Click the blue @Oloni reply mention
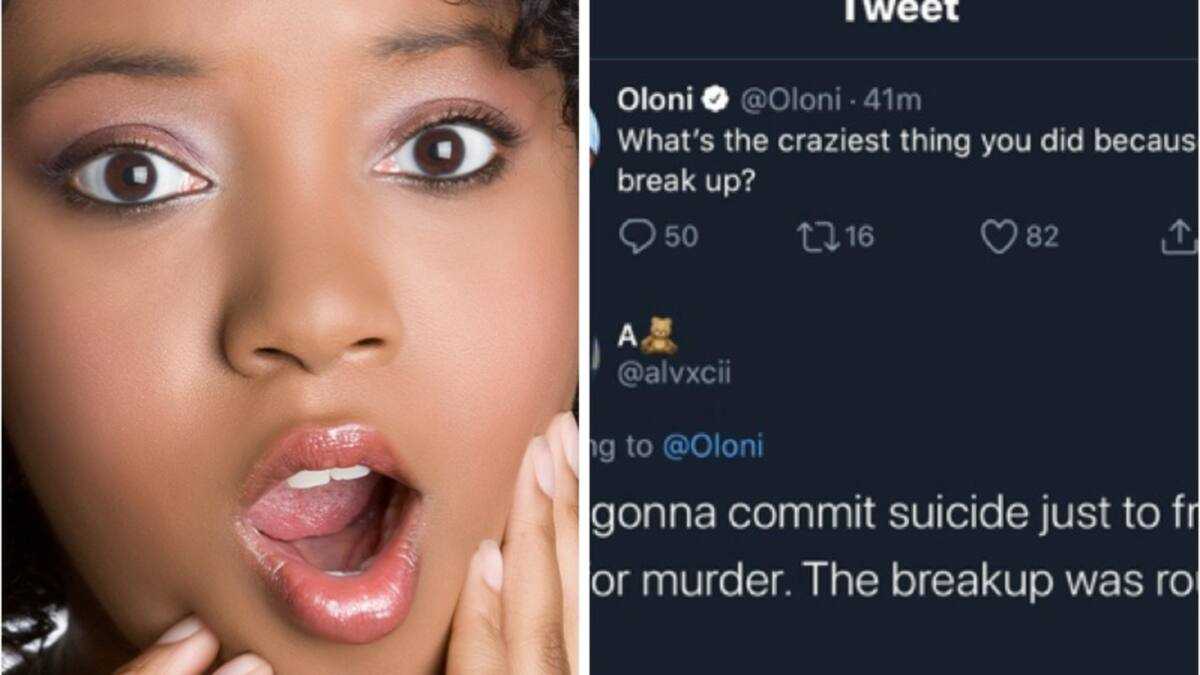The image size is (1200, 675). (713, 446)
